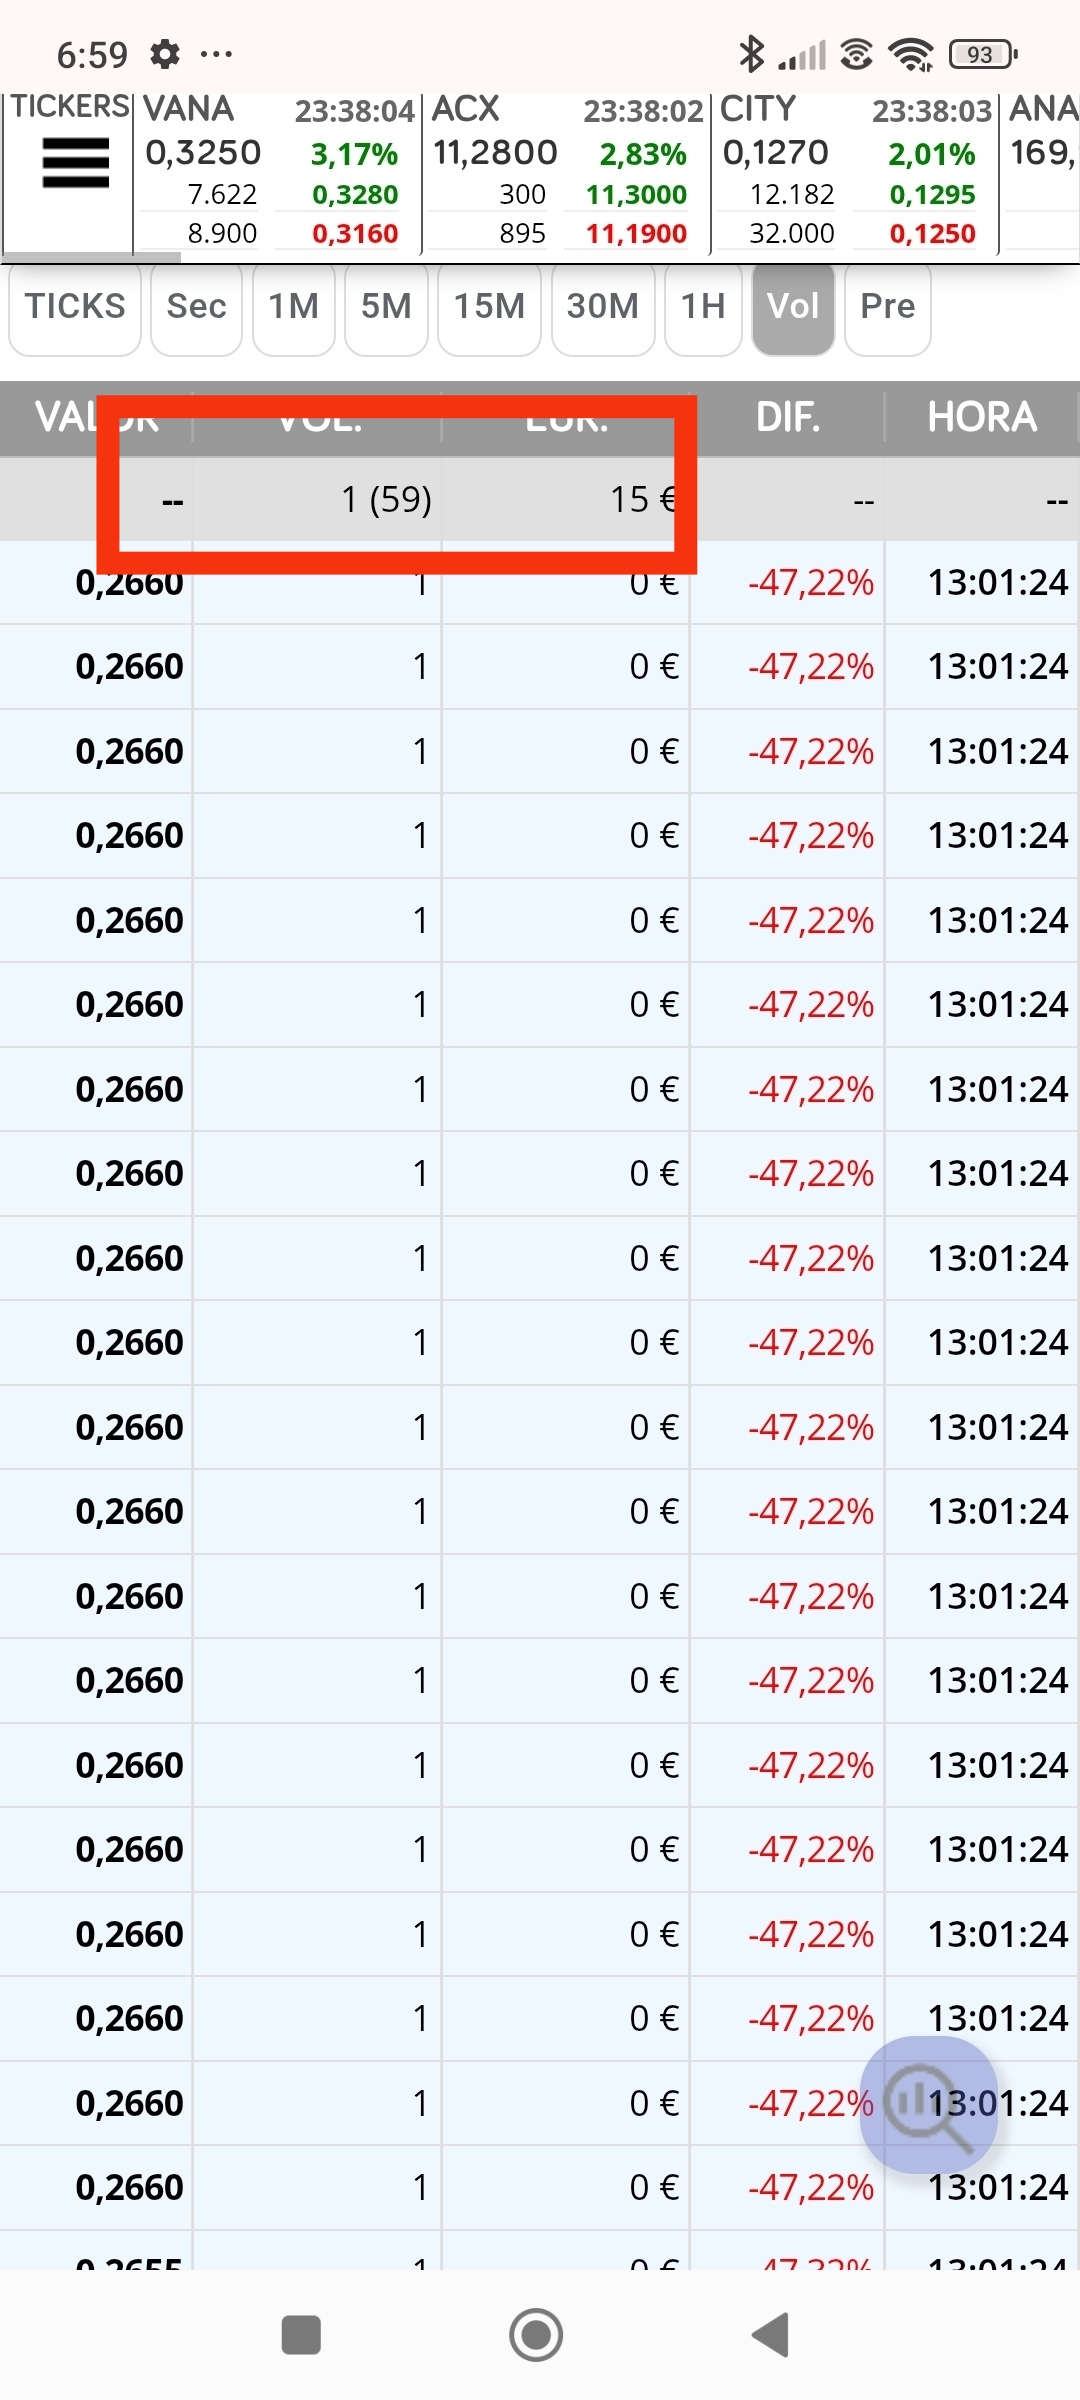This screenshot has width=1080, height=2400.
Task: Tap the recent apps square icon
Action: 301,2336
